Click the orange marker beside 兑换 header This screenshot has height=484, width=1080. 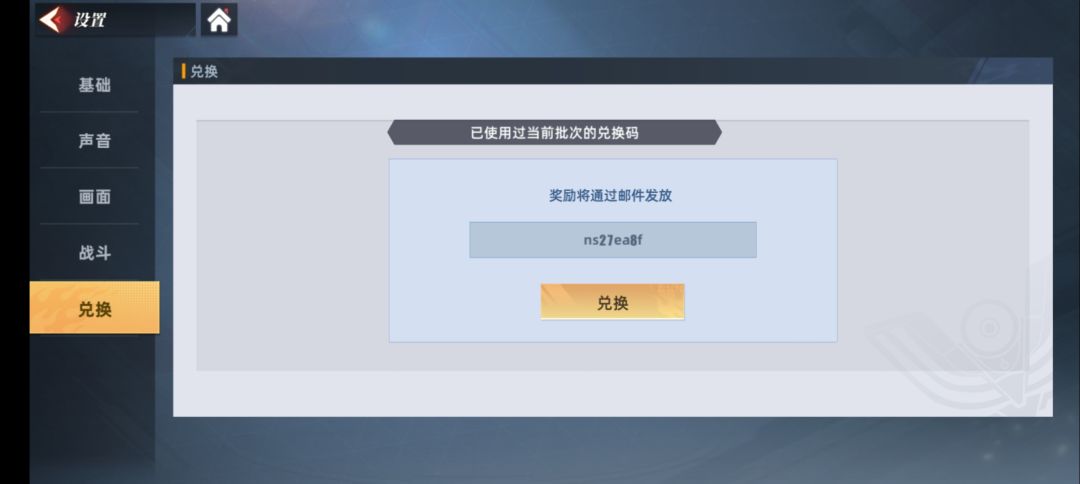point(184,72)
